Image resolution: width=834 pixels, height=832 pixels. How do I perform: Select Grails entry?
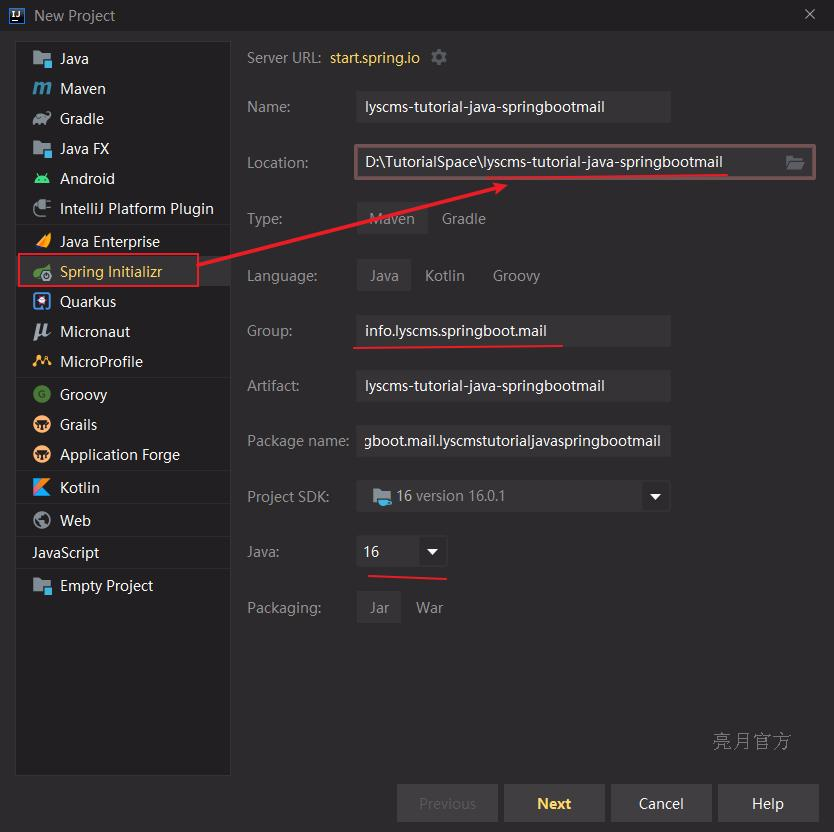pos(123,425)
